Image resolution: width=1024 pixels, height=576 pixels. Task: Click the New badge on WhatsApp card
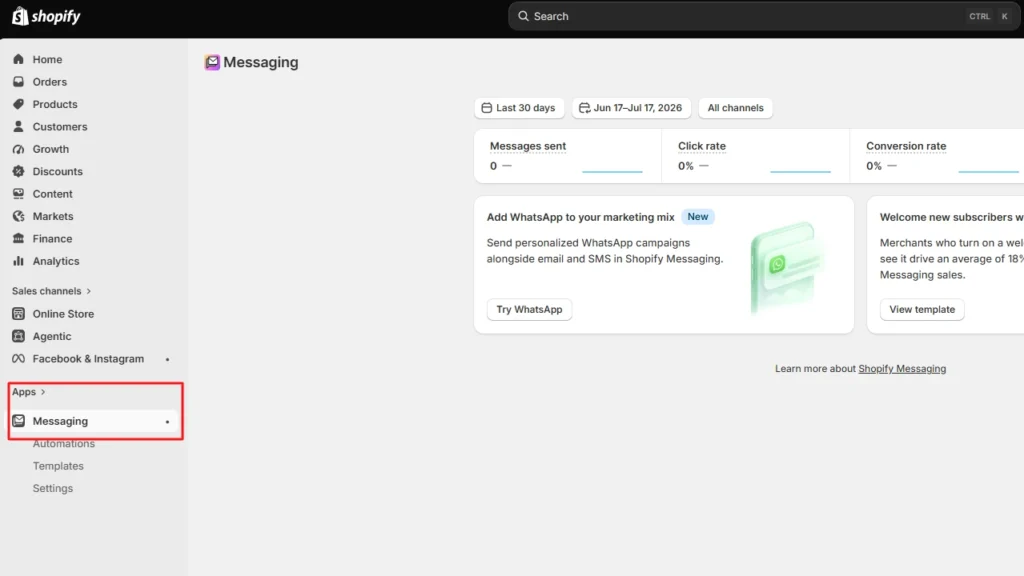(697, 217)
